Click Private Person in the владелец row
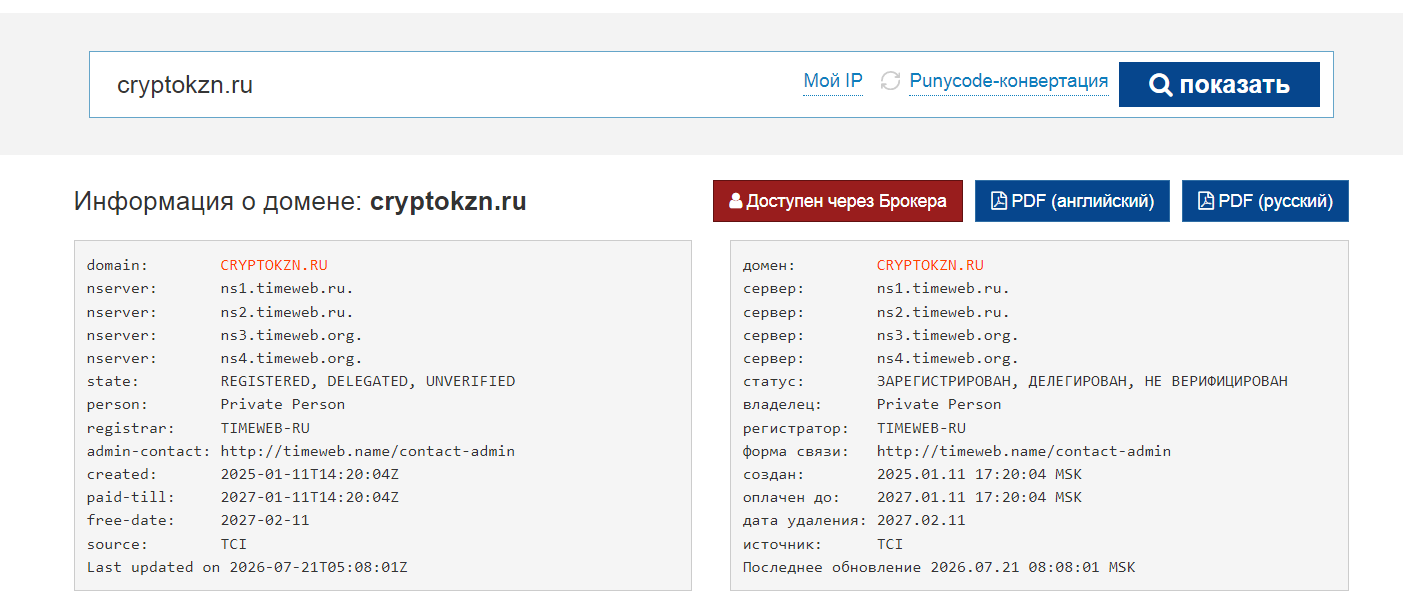 (x=939, y=404)
